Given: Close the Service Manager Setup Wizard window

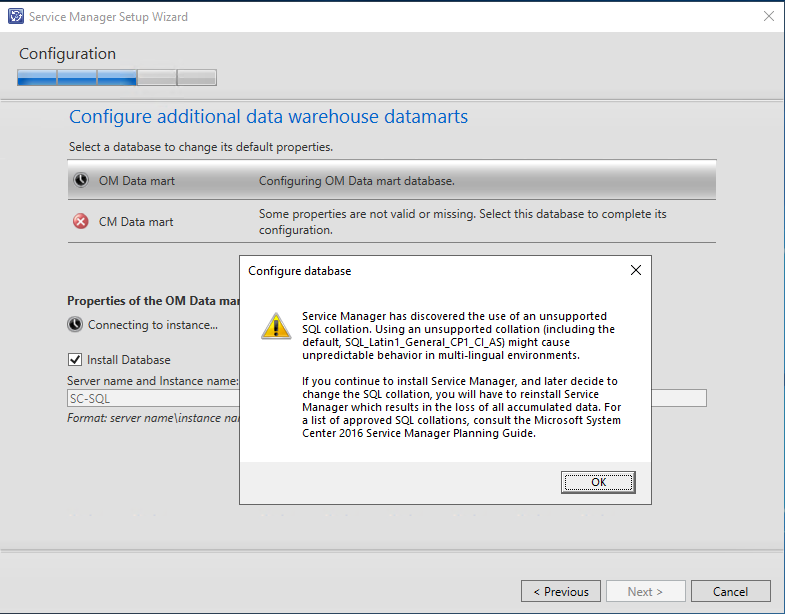Looking at the screenshot, I should click(x=769, y=16).
